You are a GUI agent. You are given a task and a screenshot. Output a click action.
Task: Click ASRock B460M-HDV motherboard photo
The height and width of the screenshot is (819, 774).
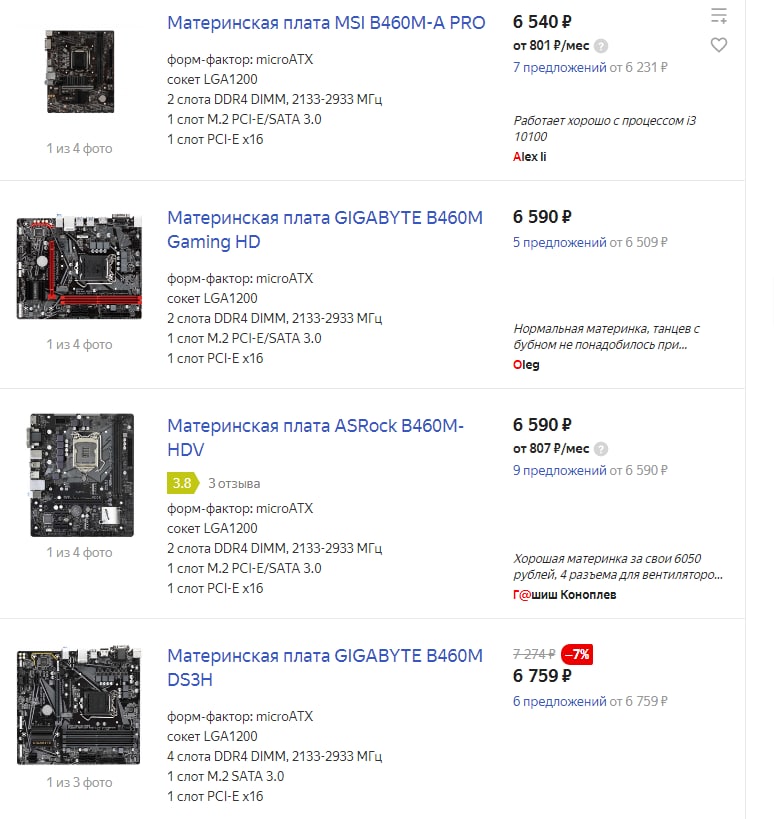80,475
